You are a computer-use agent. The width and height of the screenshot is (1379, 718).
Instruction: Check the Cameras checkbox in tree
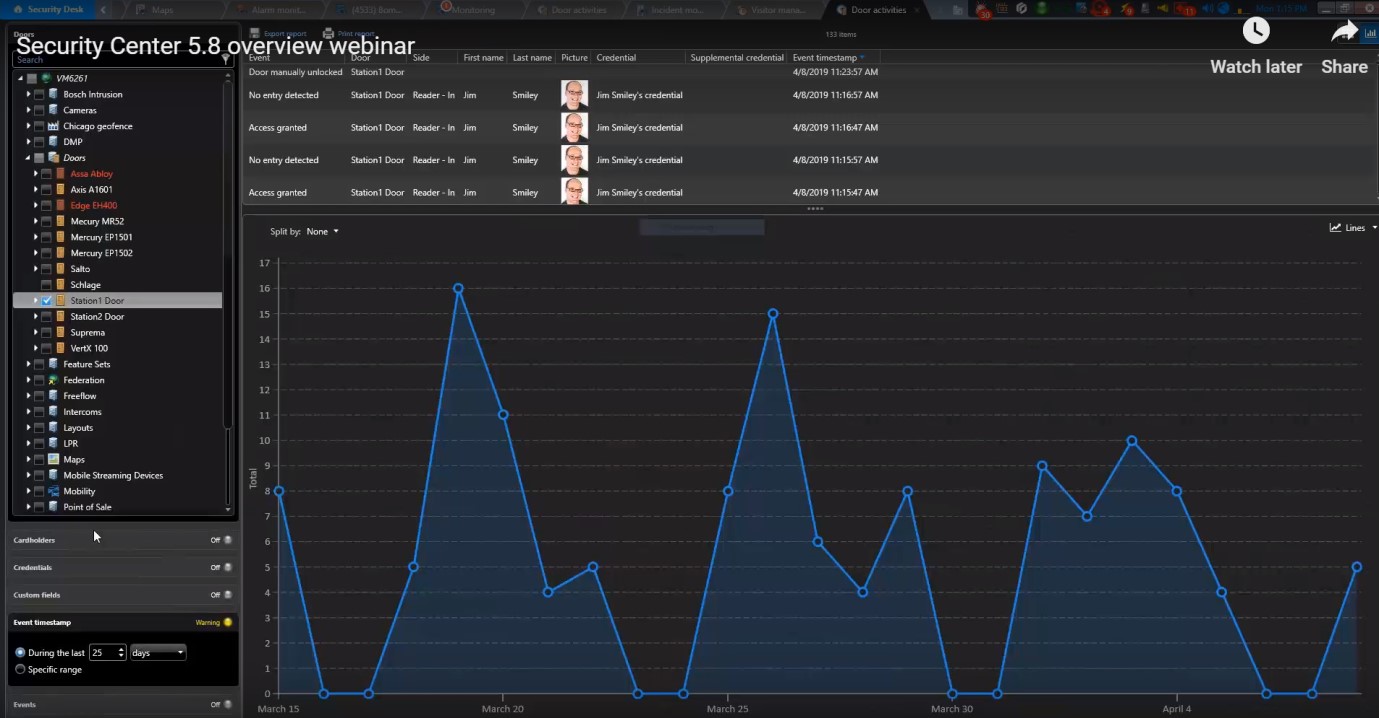click(39, 111)
